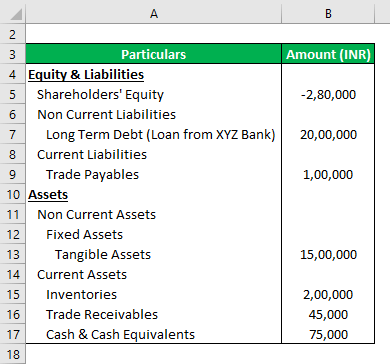Click the 75,000 amount cell
Image resolution: width=390 pixels, height=364 pixels.
click(328, 334)
